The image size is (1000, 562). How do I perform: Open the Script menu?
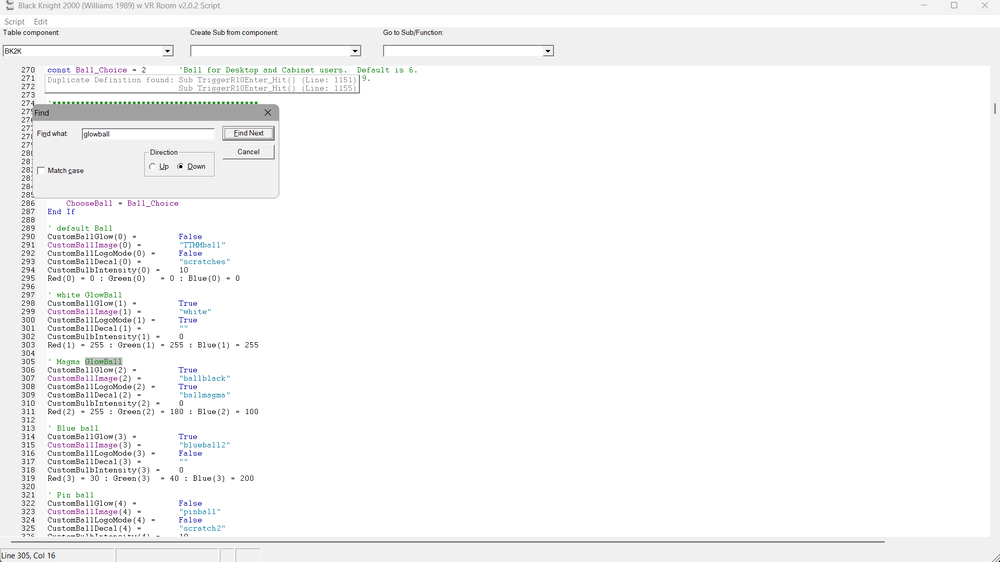click(x=14, y=22)
